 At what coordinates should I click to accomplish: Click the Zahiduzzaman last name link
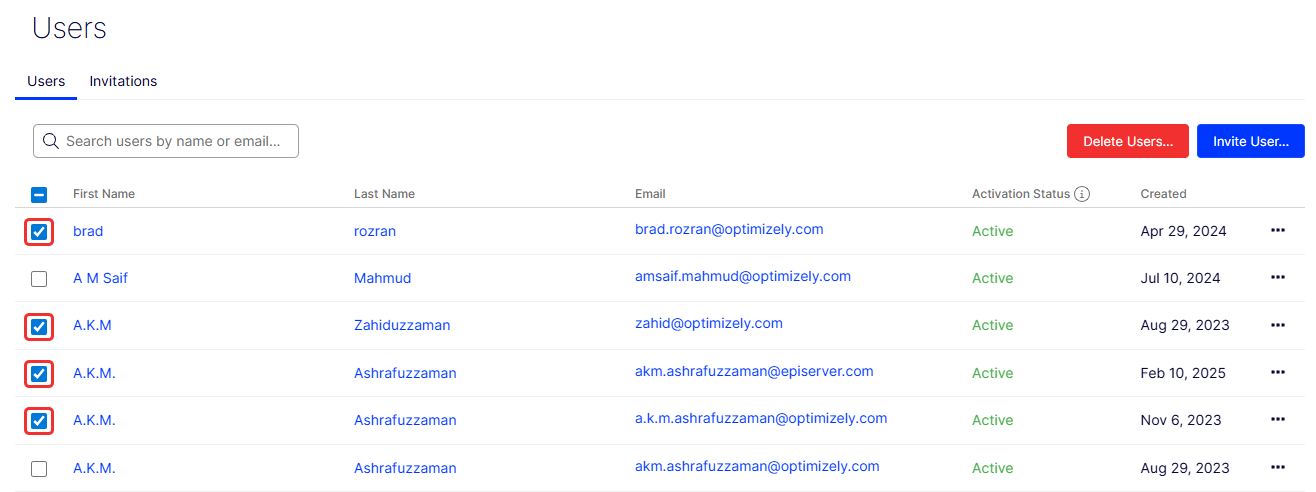[x=402, y=325]
